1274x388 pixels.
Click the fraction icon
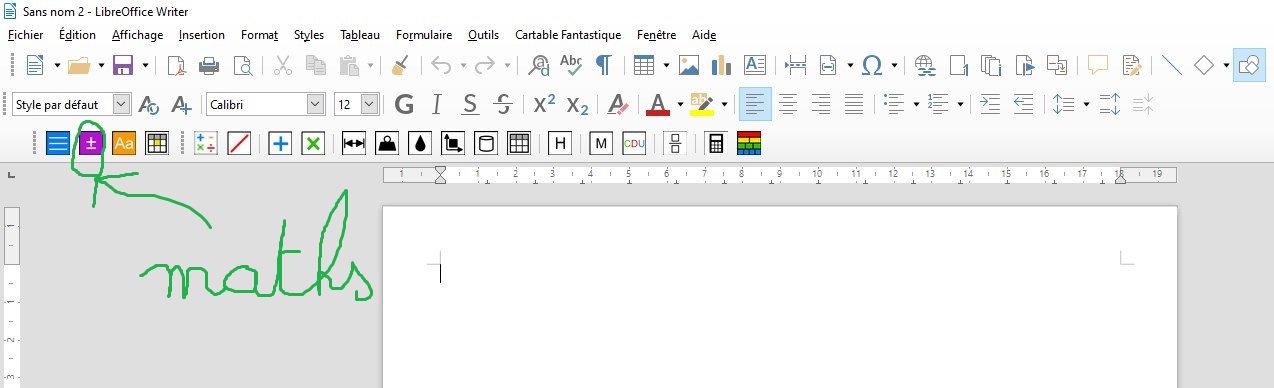coord(675,143)
